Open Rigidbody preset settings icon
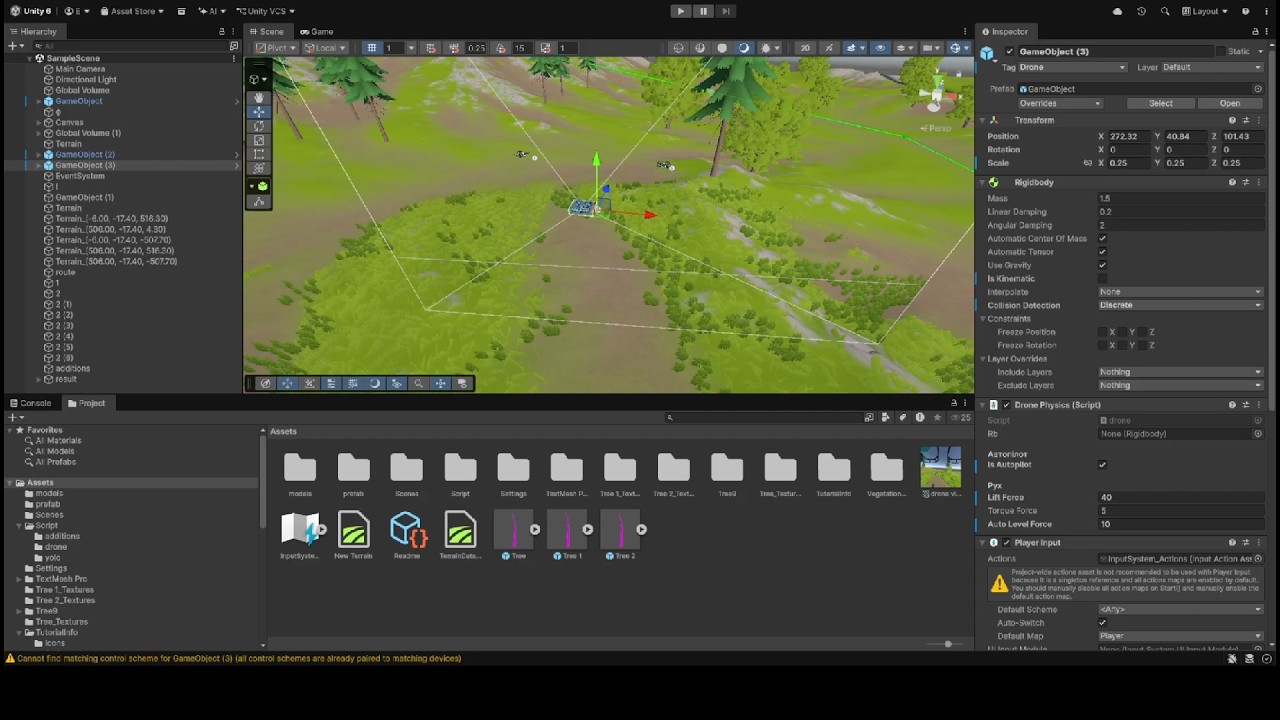Viewport: 1280px width, 720px height. tap(1245, 182)
